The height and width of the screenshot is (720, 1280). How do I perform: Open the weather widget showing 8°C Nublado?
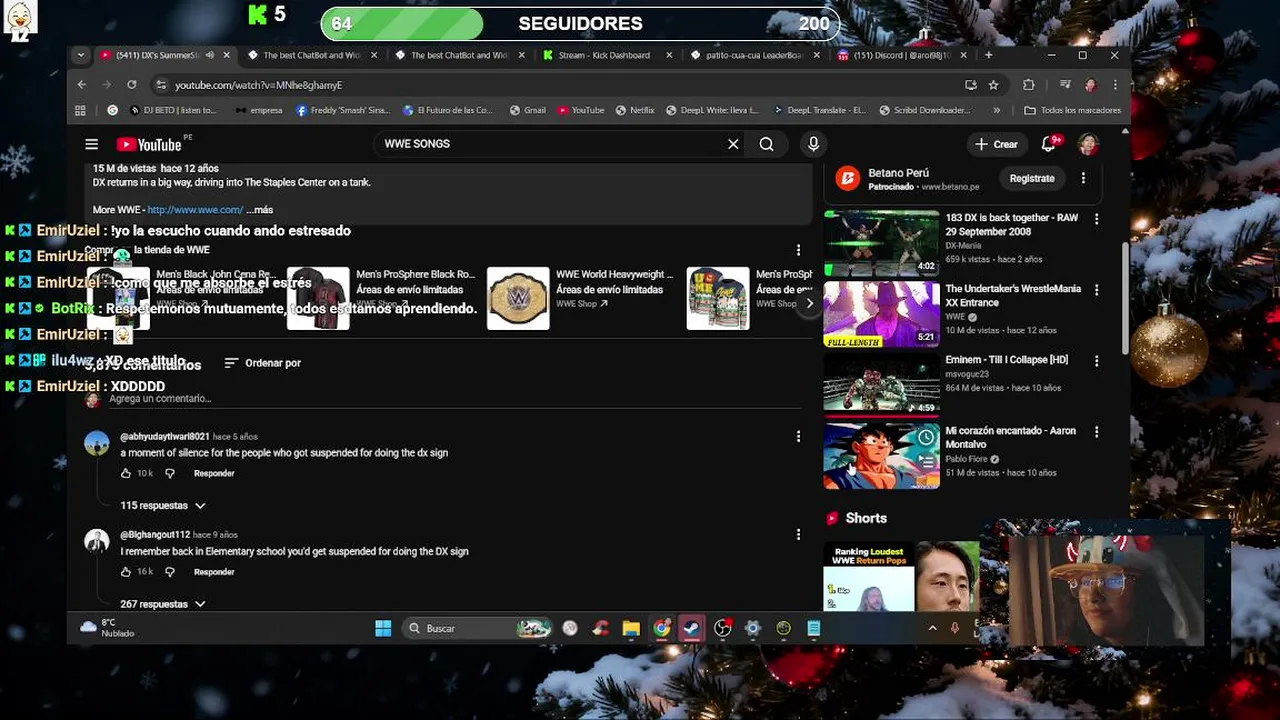click(x=108, y=628)
